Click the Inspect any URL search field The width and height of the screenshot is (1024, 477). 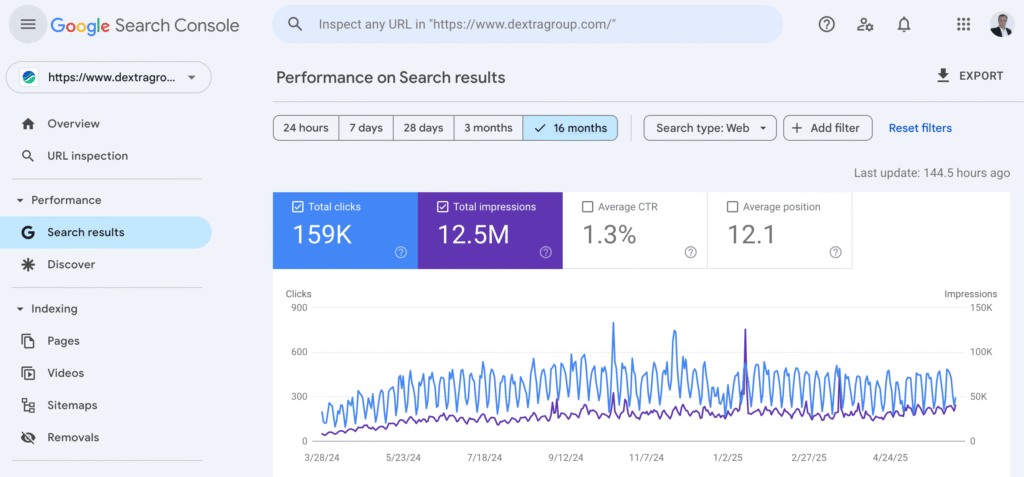[x=528, y=24]
